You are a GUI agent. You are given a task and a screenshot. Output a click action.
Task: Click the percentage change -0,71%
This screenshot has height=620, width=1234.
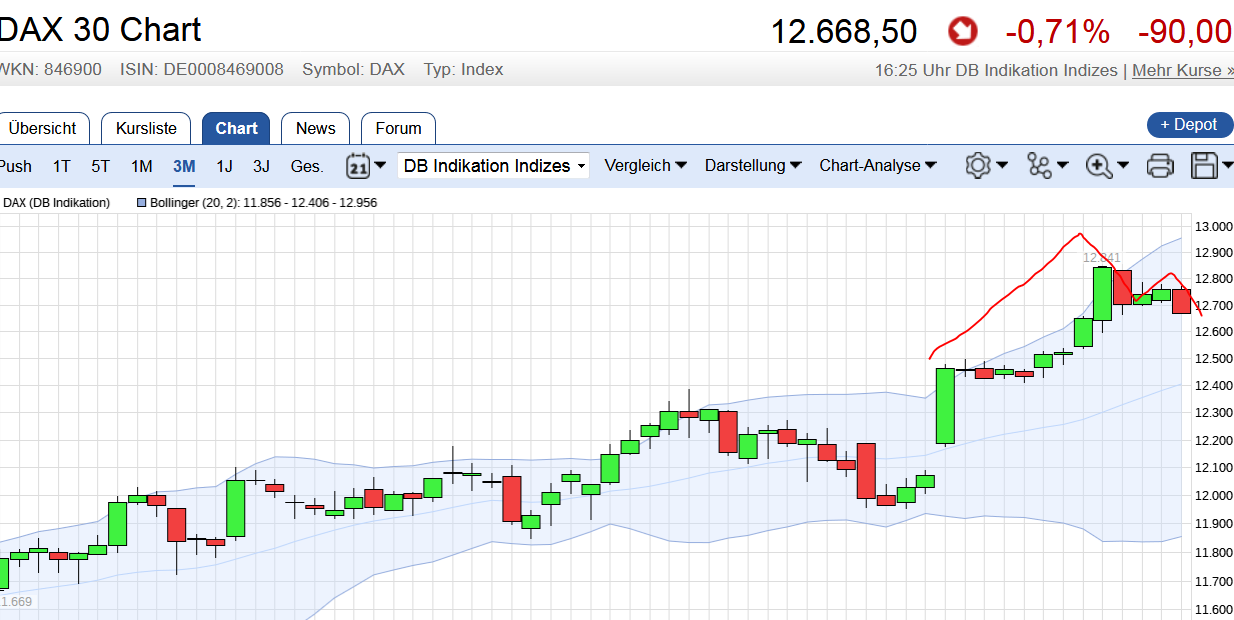pyautogui.click(x=1057, y=32)
